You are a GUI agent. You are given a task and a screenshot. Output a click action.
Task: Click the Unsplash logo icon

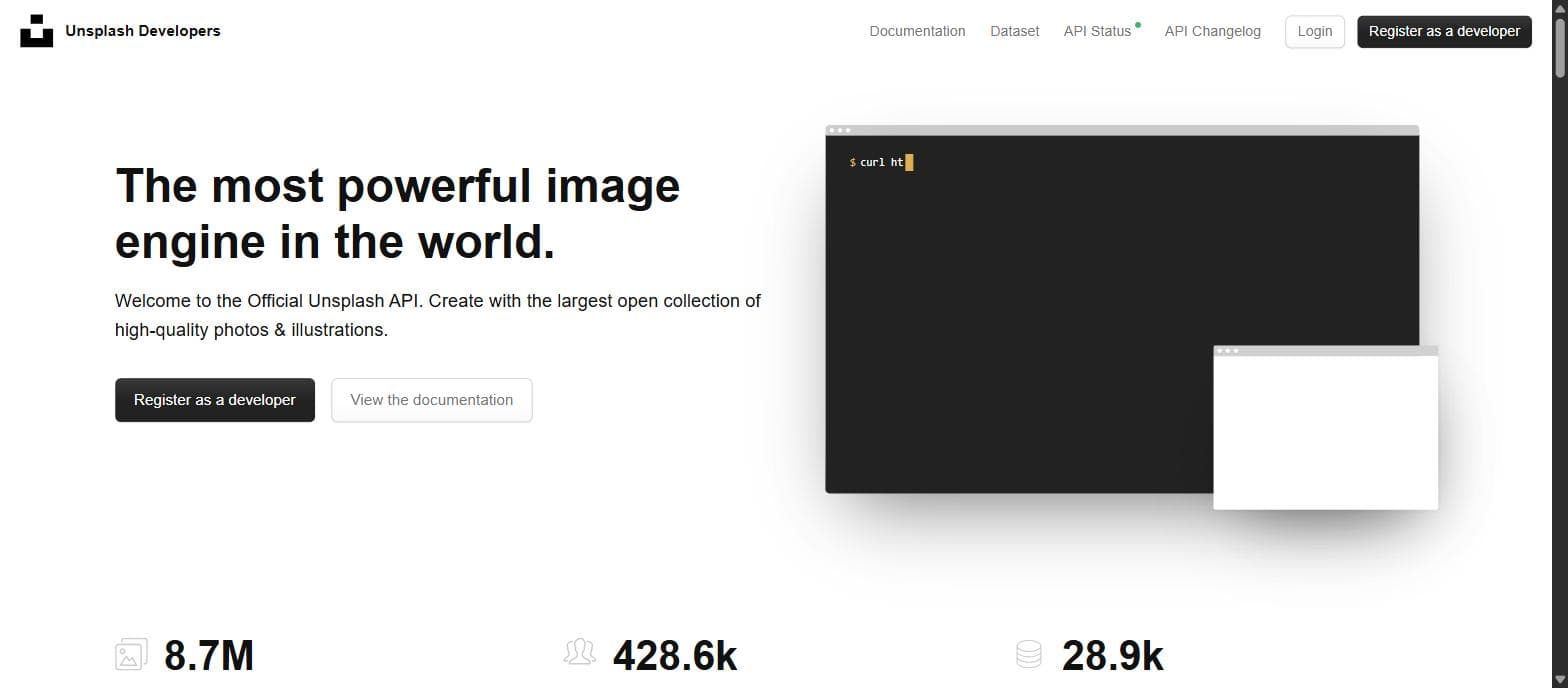coord(36,31)
